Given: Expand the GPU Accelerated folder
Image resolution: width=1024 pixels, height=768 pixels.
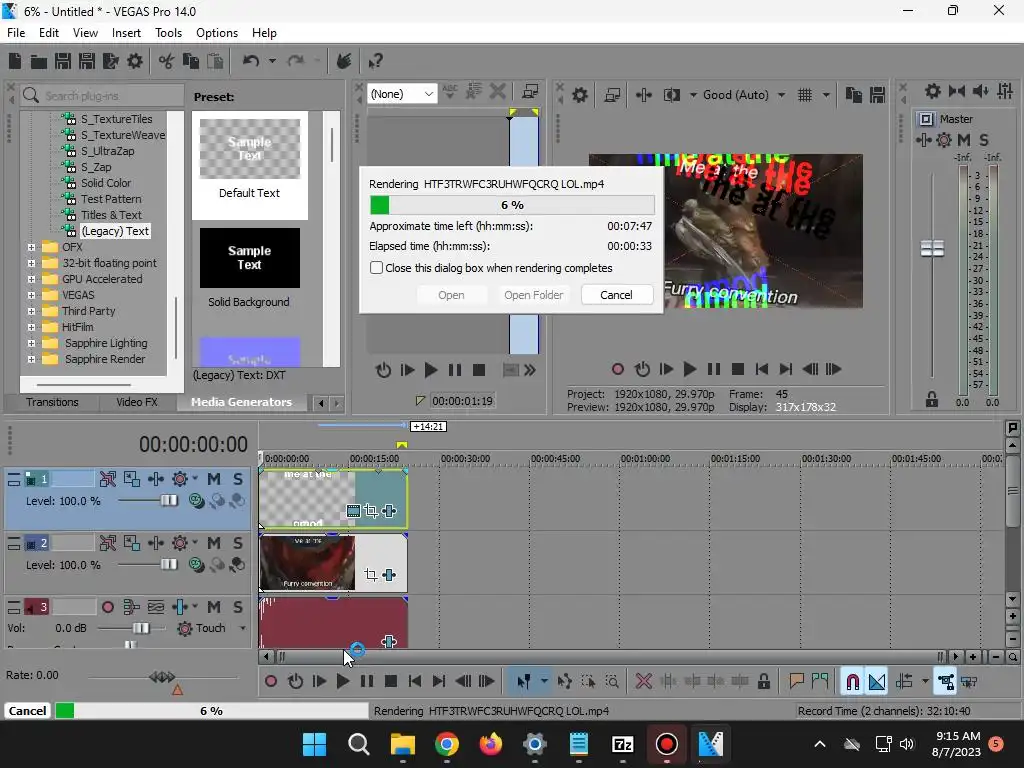Looking at the screenshot, I should (31, 279).
